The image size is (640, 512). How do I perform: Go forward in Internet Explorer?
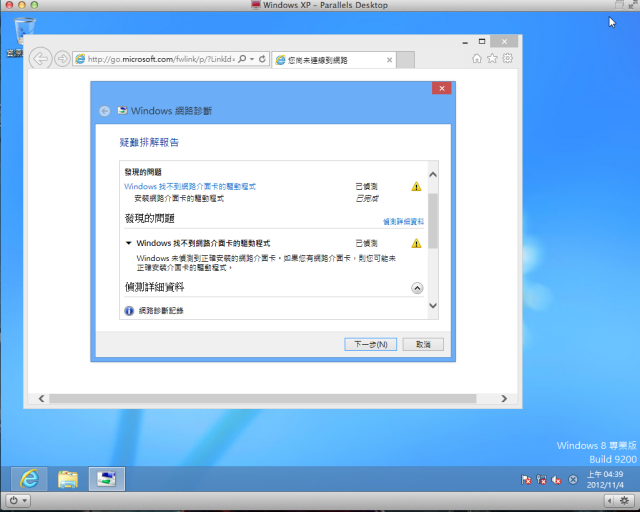pos(62,59)
